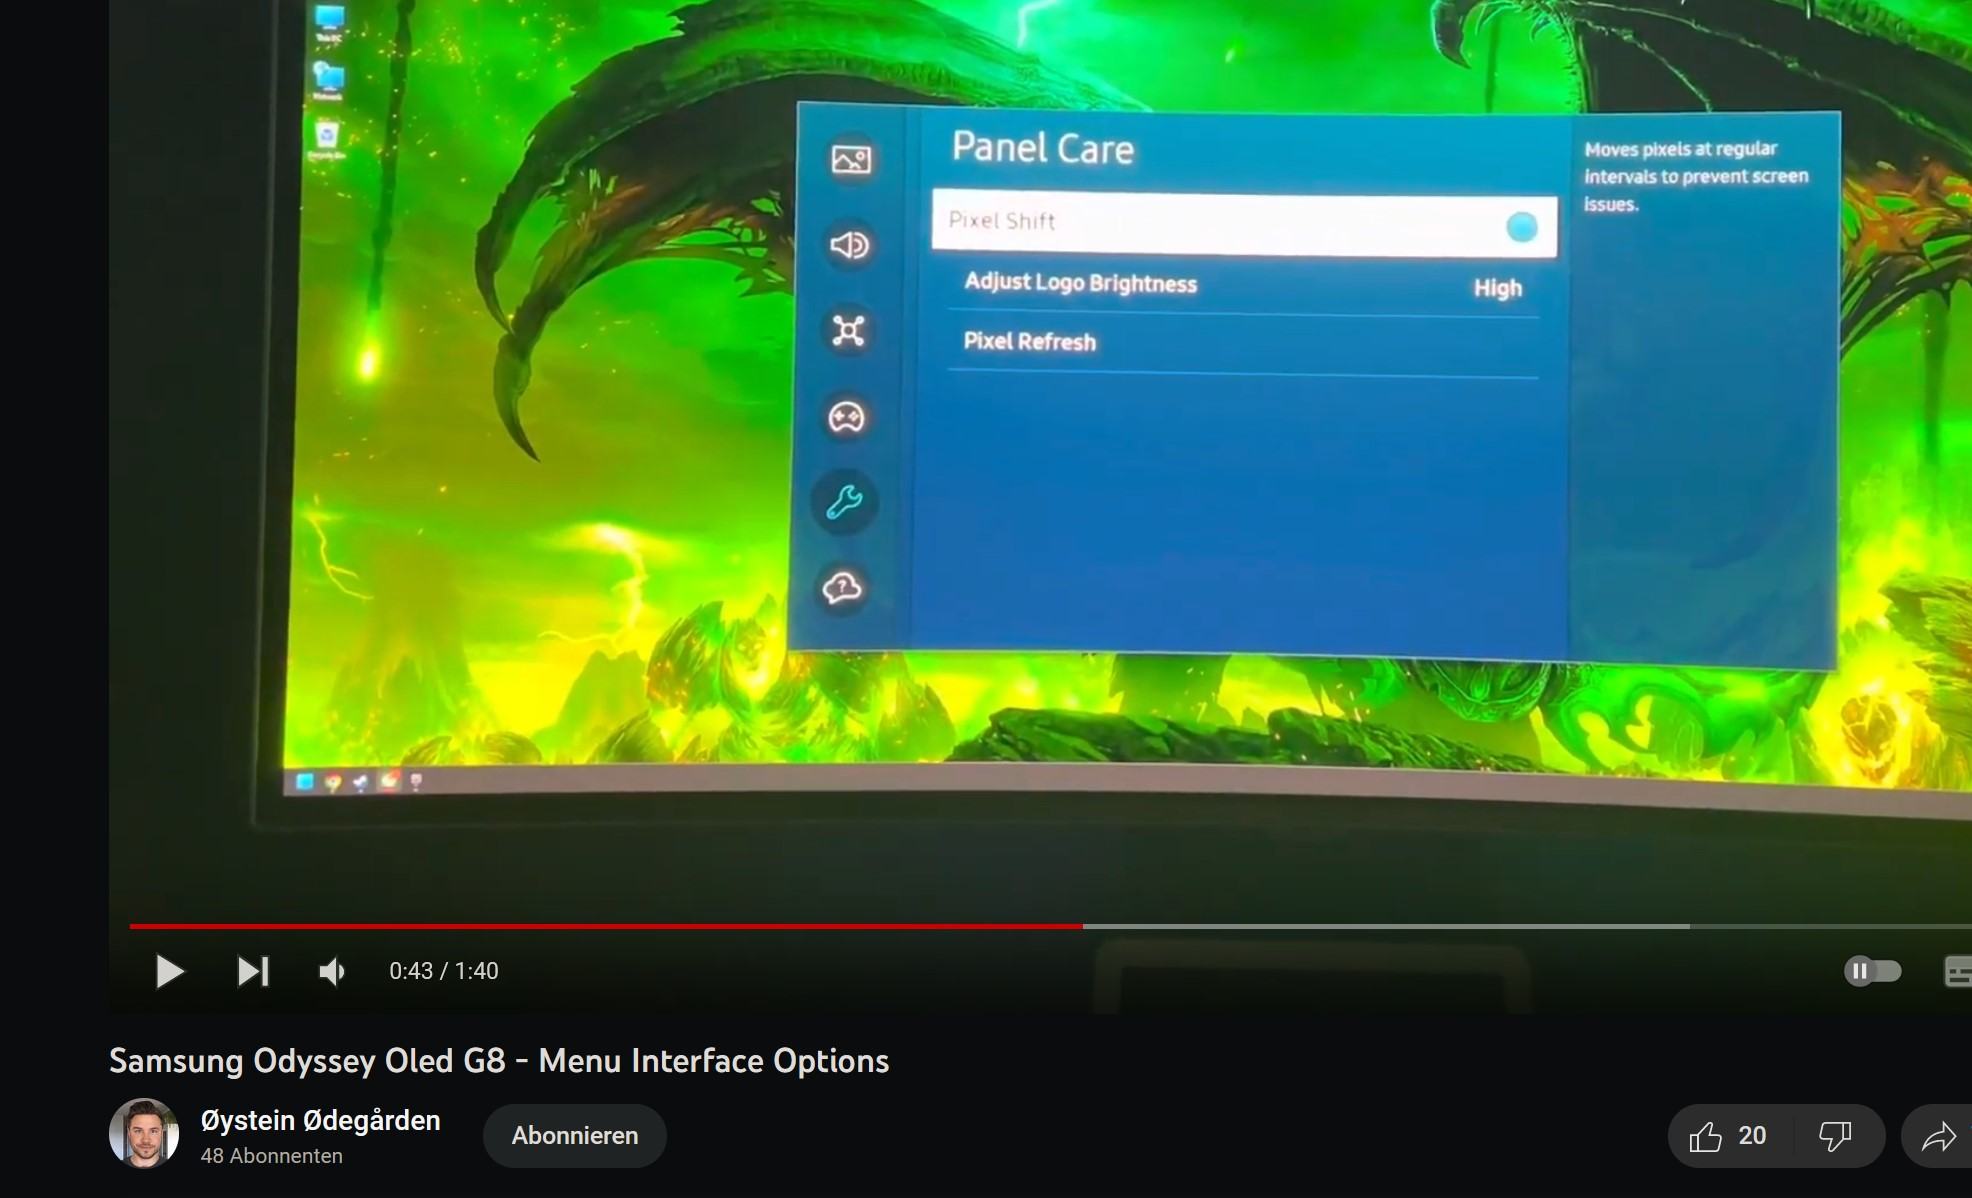Screen dimensions: 1972x1198
Task: Subscribe using the Abonnieren button
Action: (x=575, y=1136)
